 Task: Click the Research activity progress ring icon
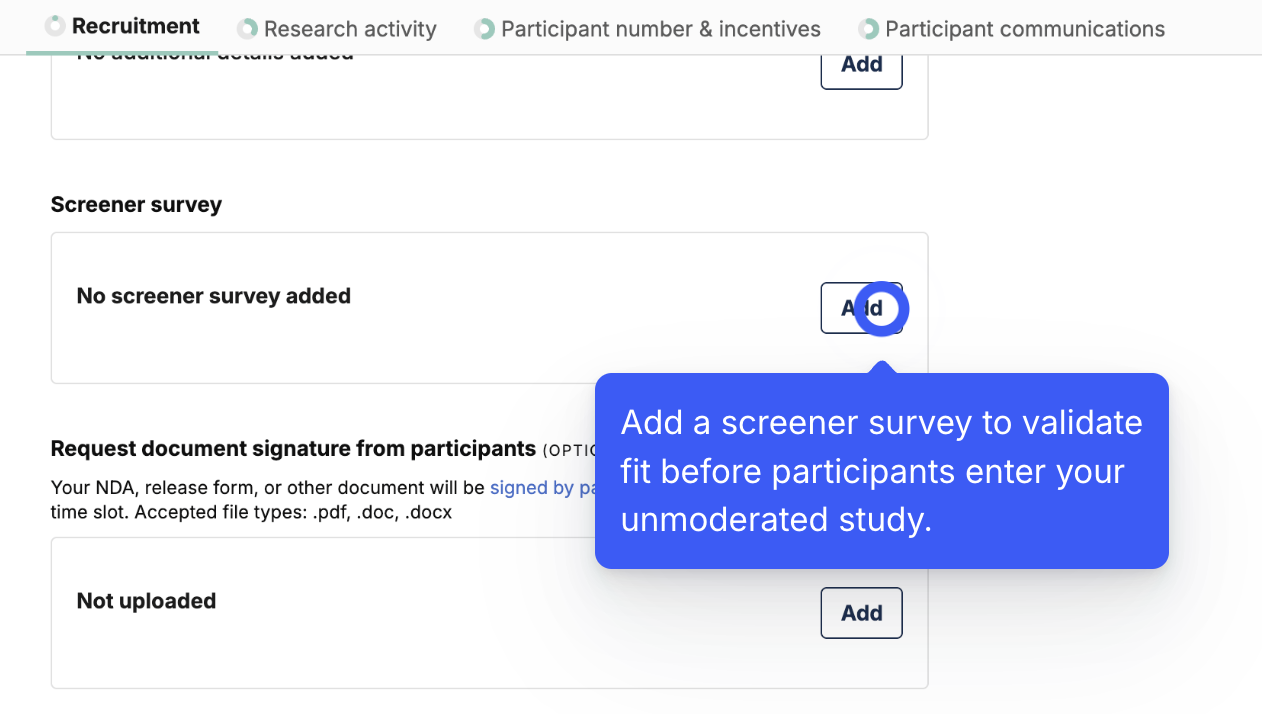(x=247, y=29)
